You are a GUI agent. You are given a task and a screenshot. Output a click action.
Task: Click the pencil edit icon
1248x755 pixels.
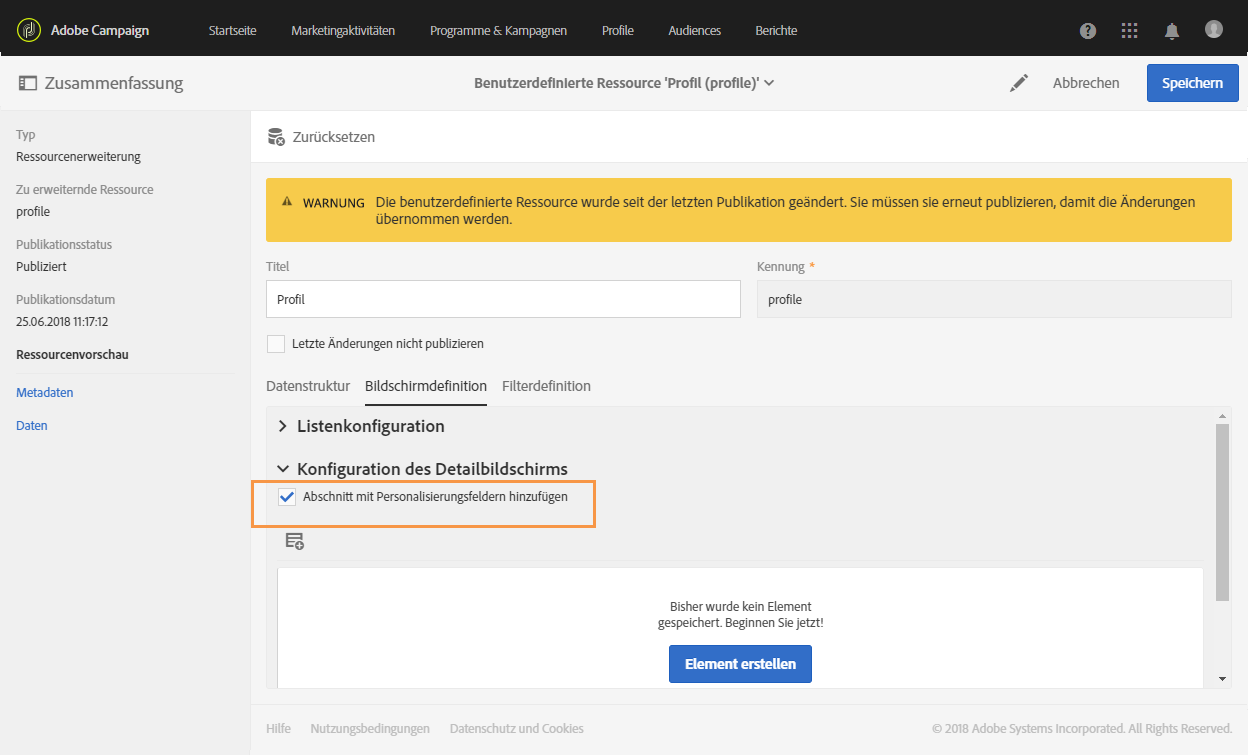1019,84
